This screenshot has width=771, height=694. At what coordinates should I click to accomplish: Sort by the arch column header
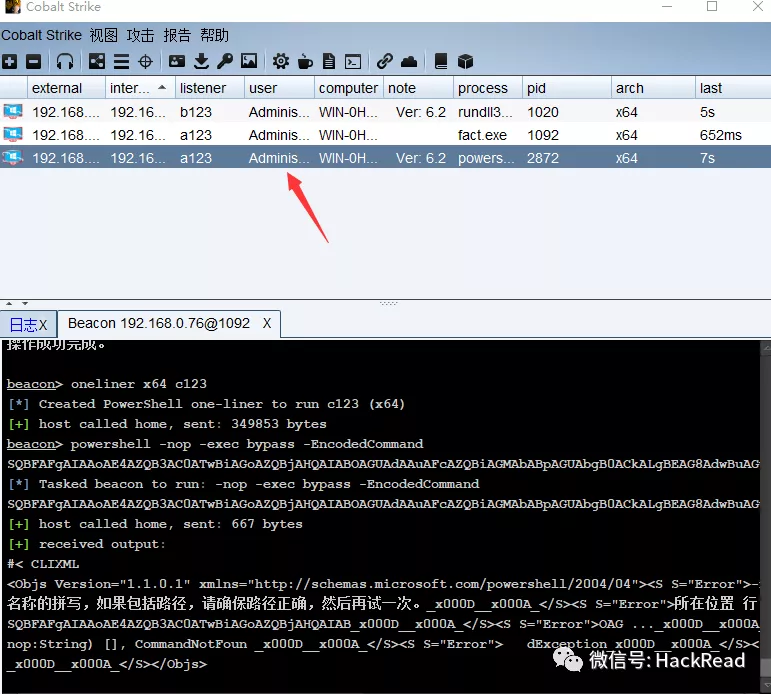pos(653,88)
